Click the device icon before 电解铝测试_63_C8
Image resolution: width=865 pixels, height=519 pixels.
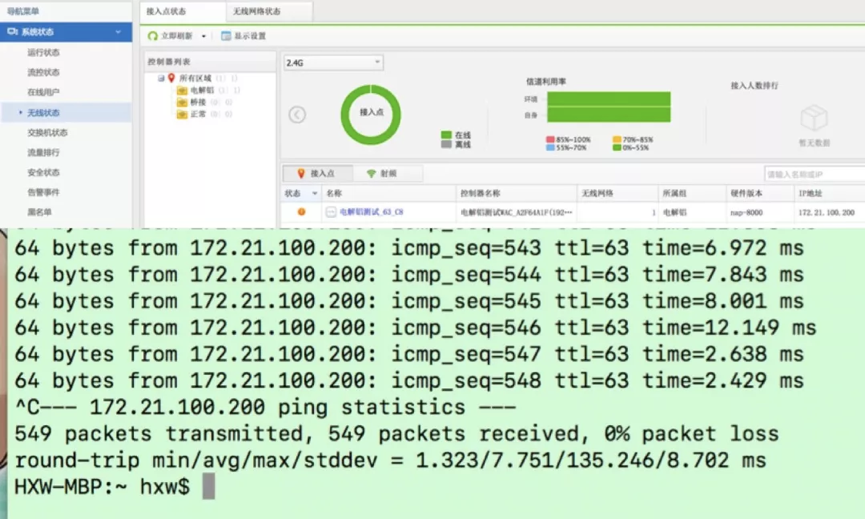click(x=331, y=212)
